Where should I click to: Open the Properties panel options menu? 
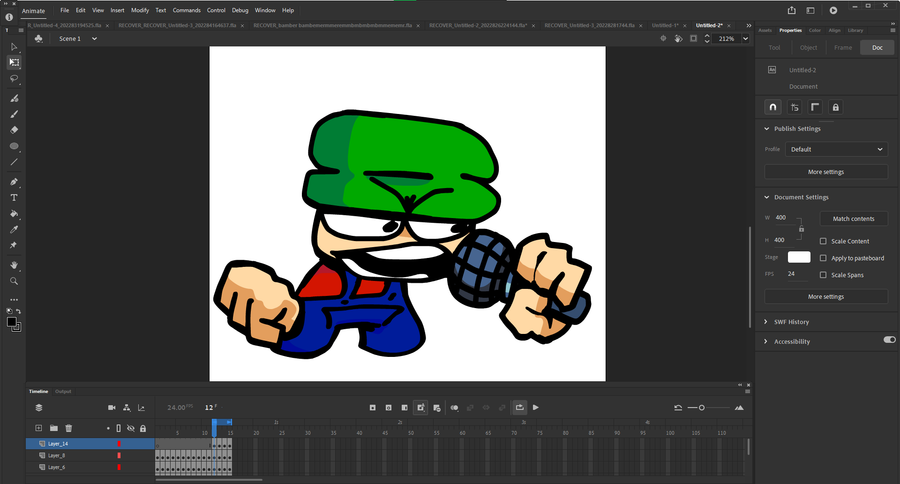pos(893,30)
